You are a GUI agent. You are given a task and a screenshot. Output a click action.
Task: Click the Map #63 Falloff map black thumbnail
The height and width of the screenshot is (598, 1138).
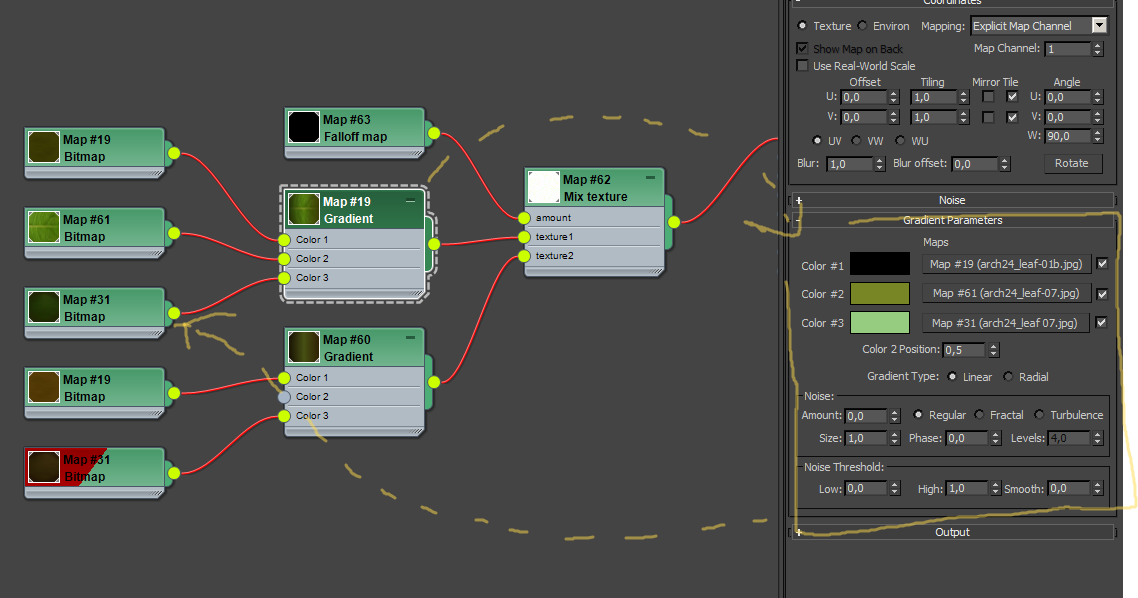tap(303, 127)
